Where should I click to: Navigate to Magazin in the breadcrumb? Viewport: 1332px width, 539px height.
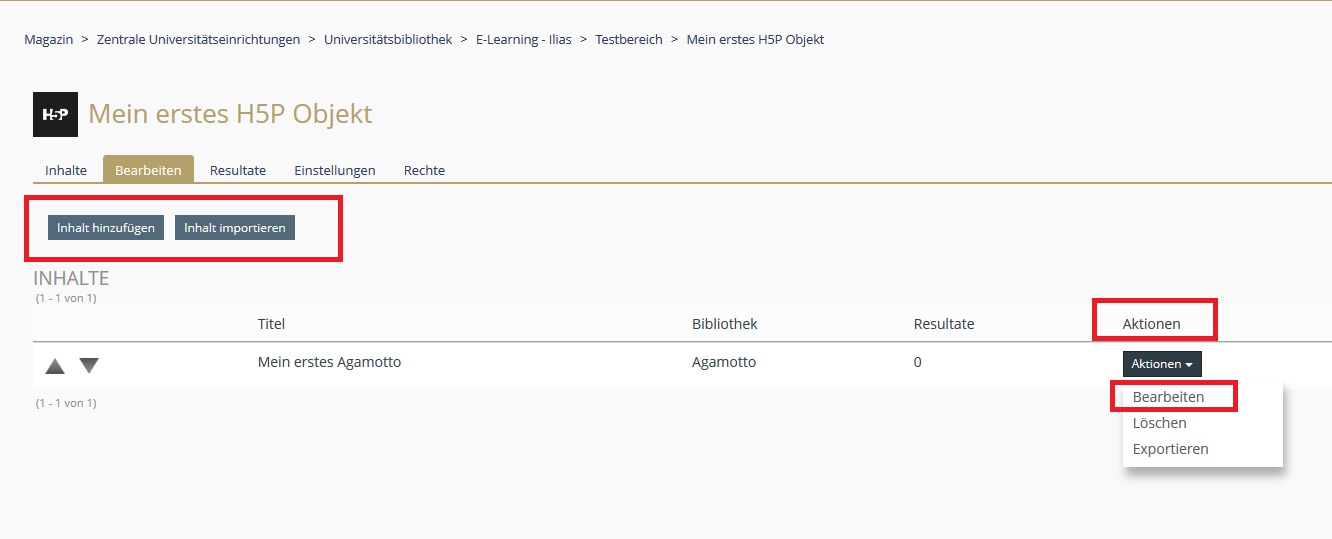pyautogui.click(x=49, y=40)
